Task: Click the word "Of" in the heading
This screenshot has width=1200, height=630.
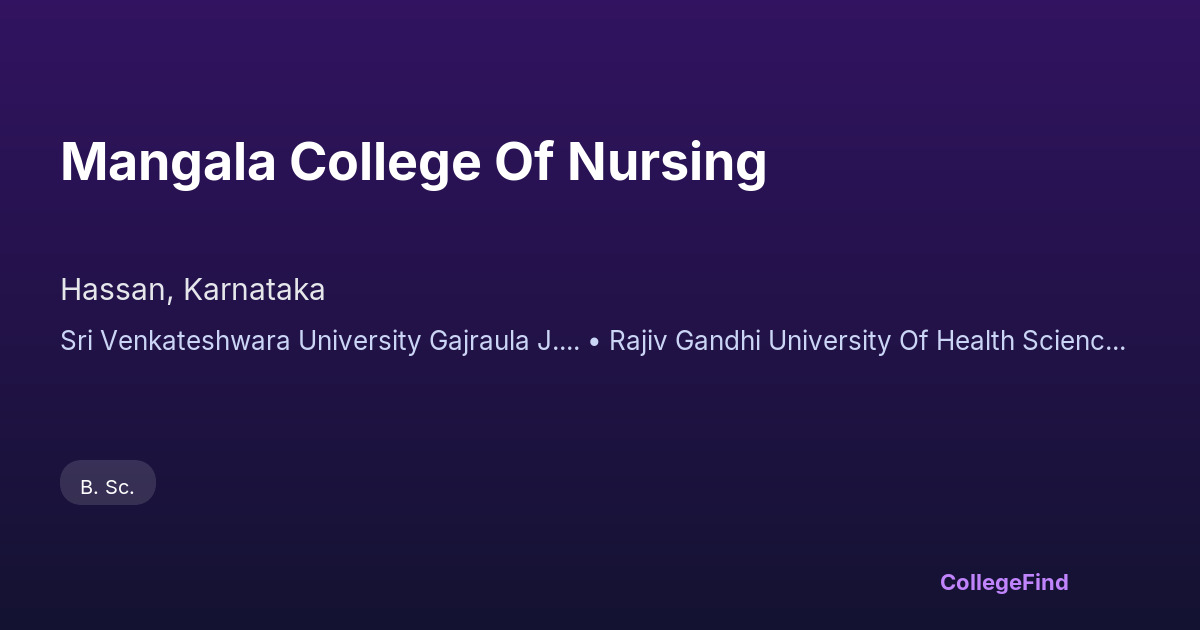Action: click(x=522, y=162)
